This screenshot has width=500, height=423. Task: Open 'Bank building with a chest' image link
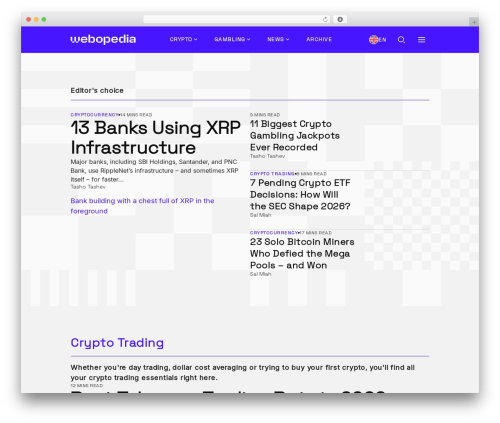point(142,206)
